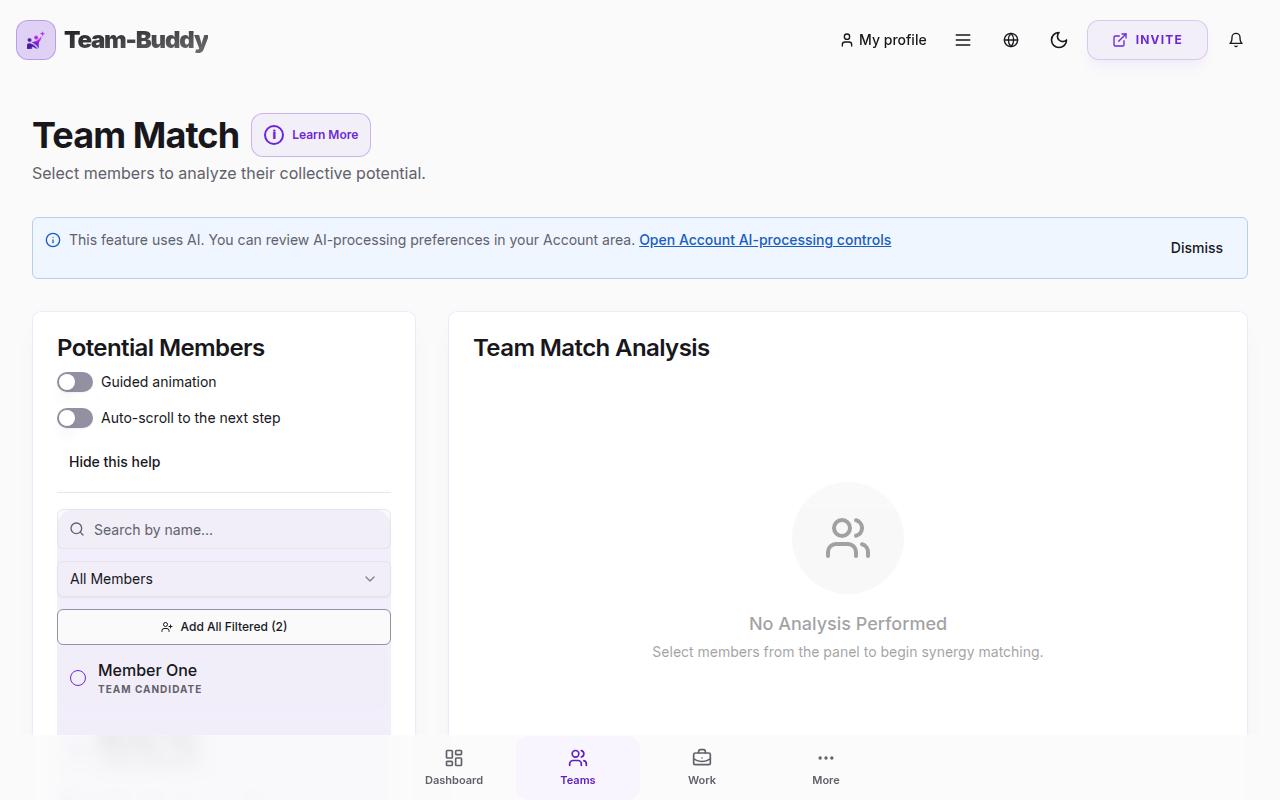Select the Member One radio circle

pos(78,678)
